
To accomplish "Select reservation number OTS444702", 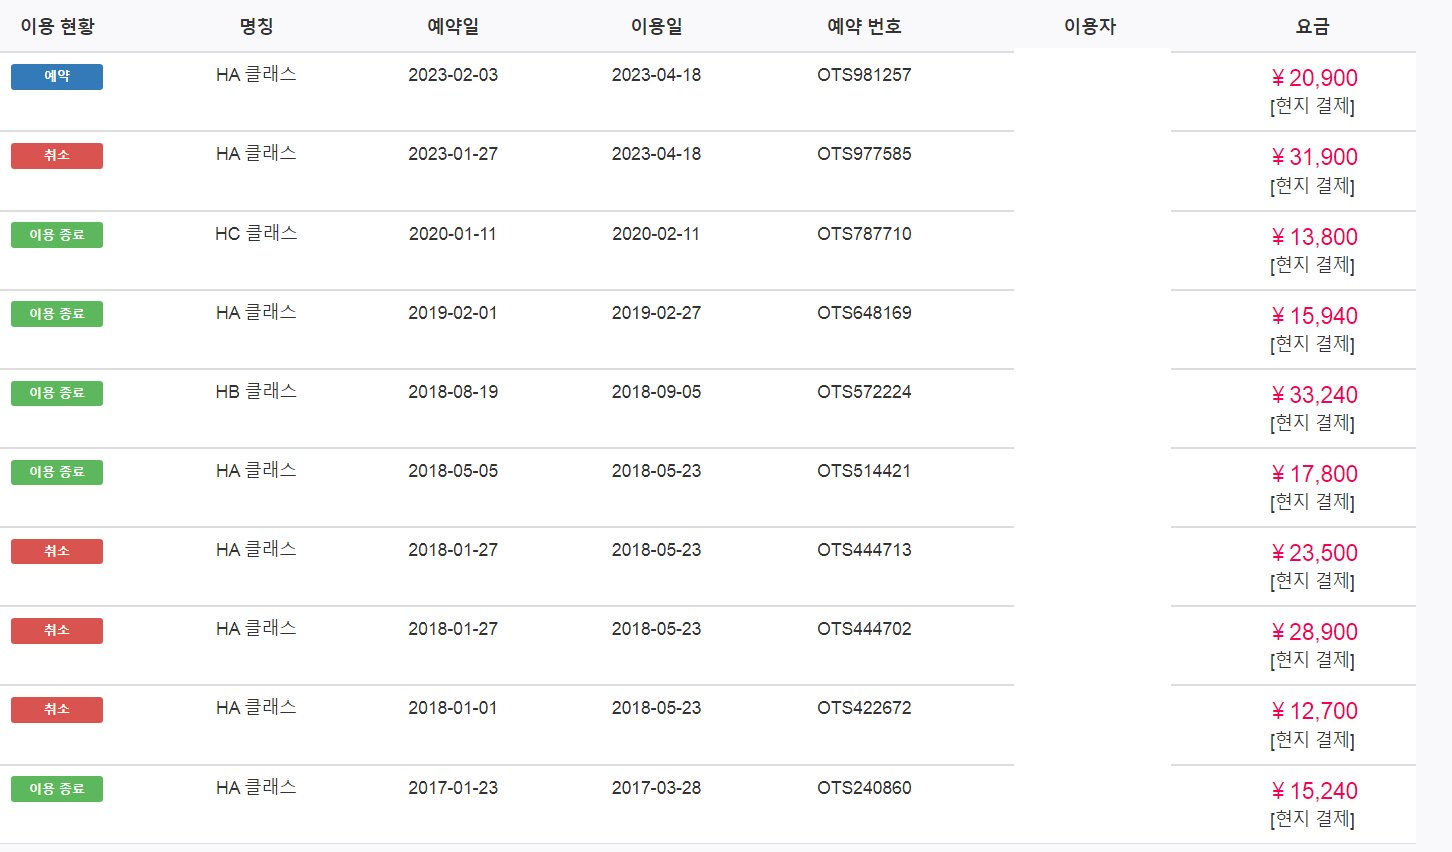I will tap(864, 629).
